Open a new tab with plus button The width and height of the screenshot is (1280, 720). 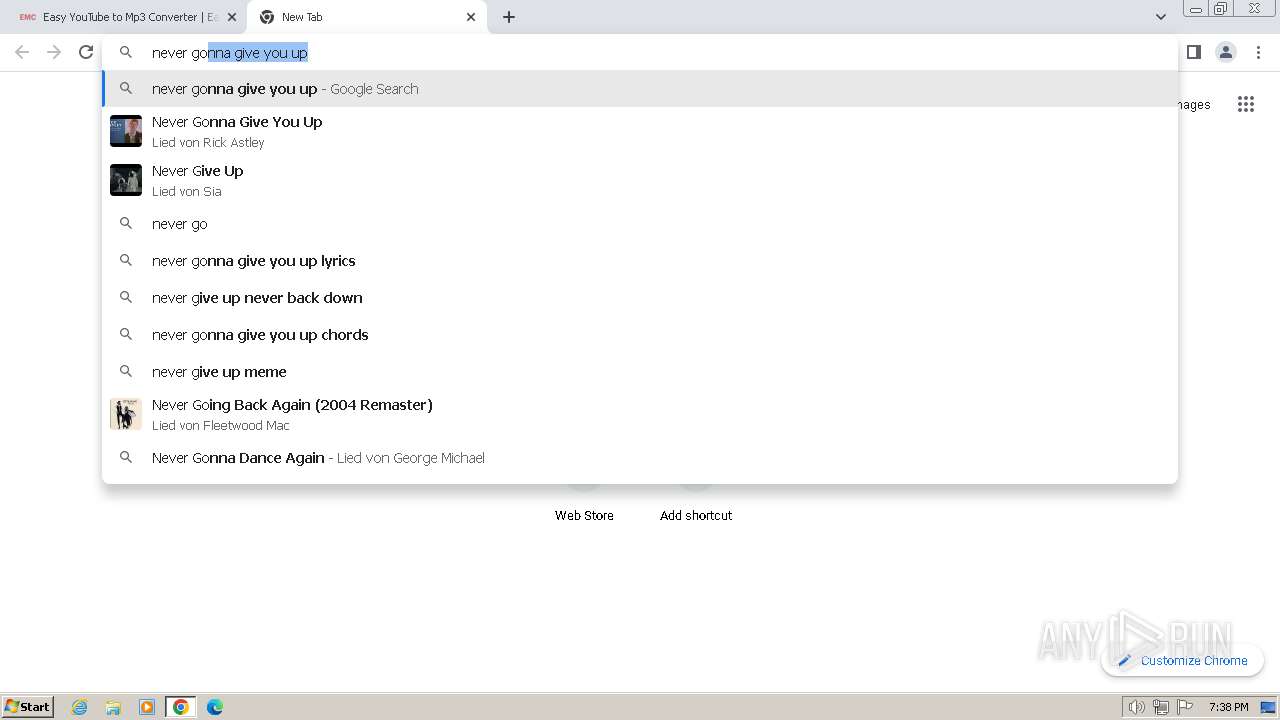(x=509, y=17)
